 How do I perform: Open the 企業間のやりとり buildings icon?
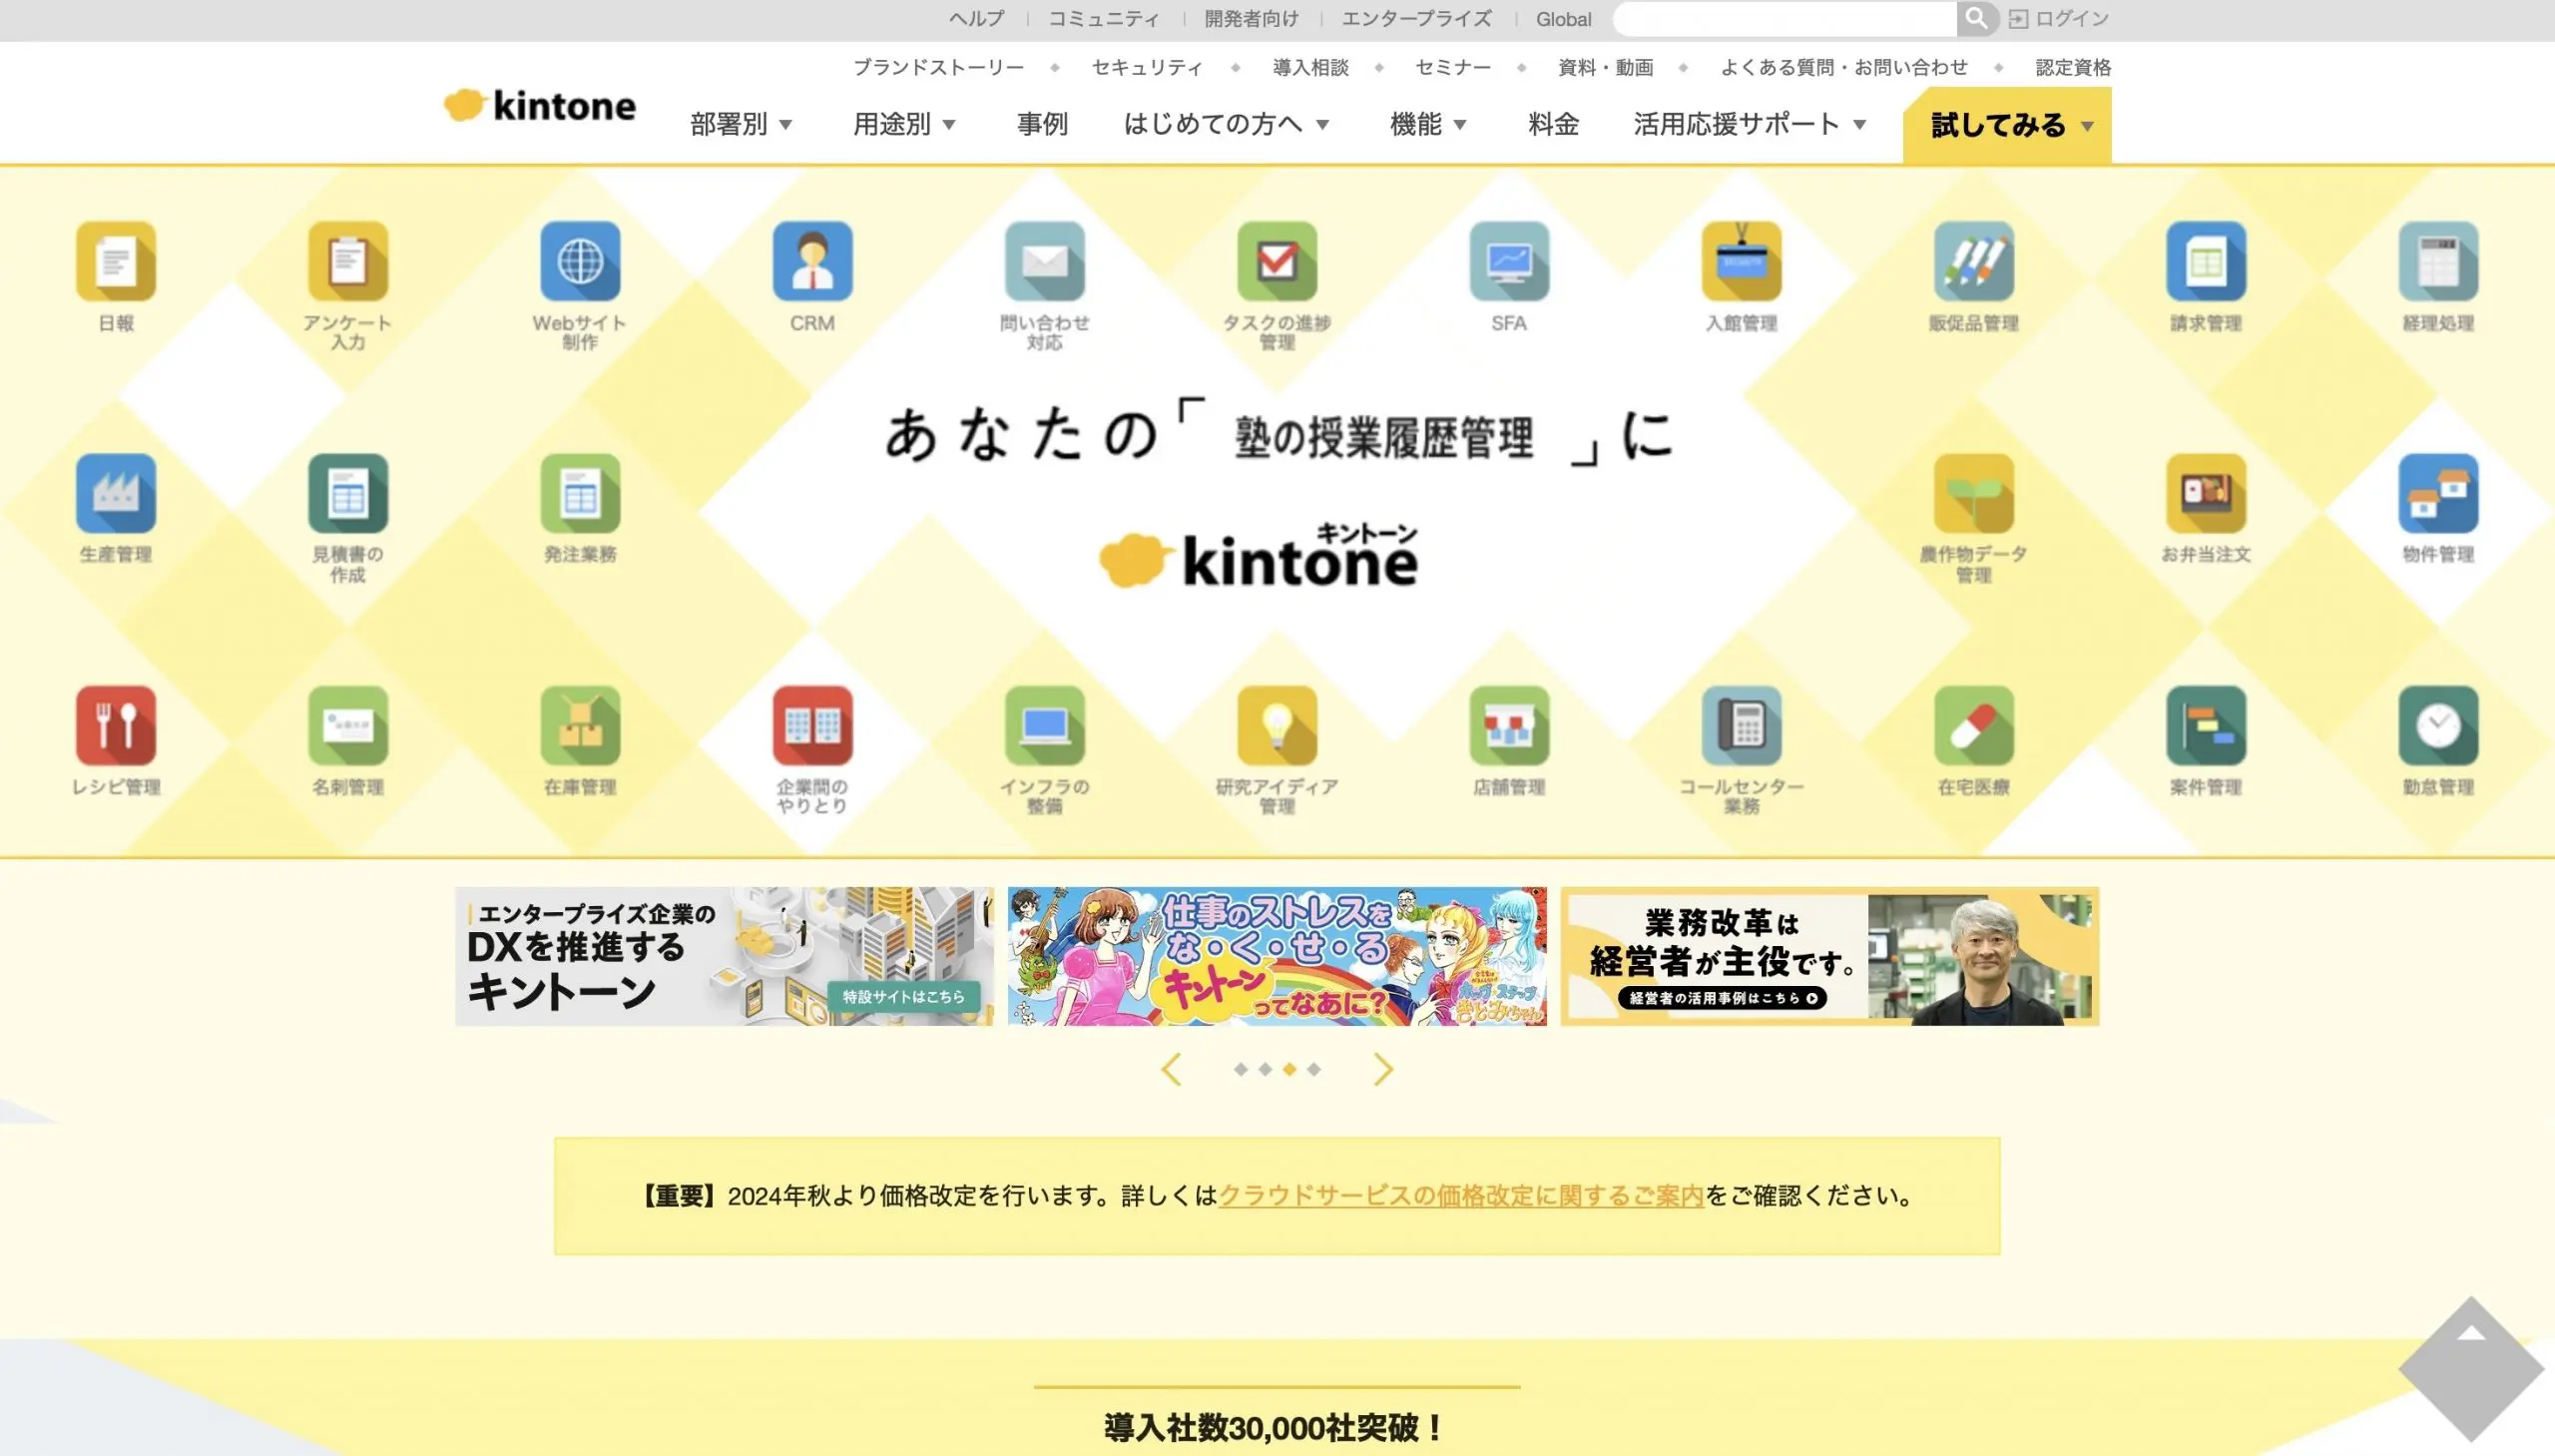pyautogui.click(x=812, y=725)
